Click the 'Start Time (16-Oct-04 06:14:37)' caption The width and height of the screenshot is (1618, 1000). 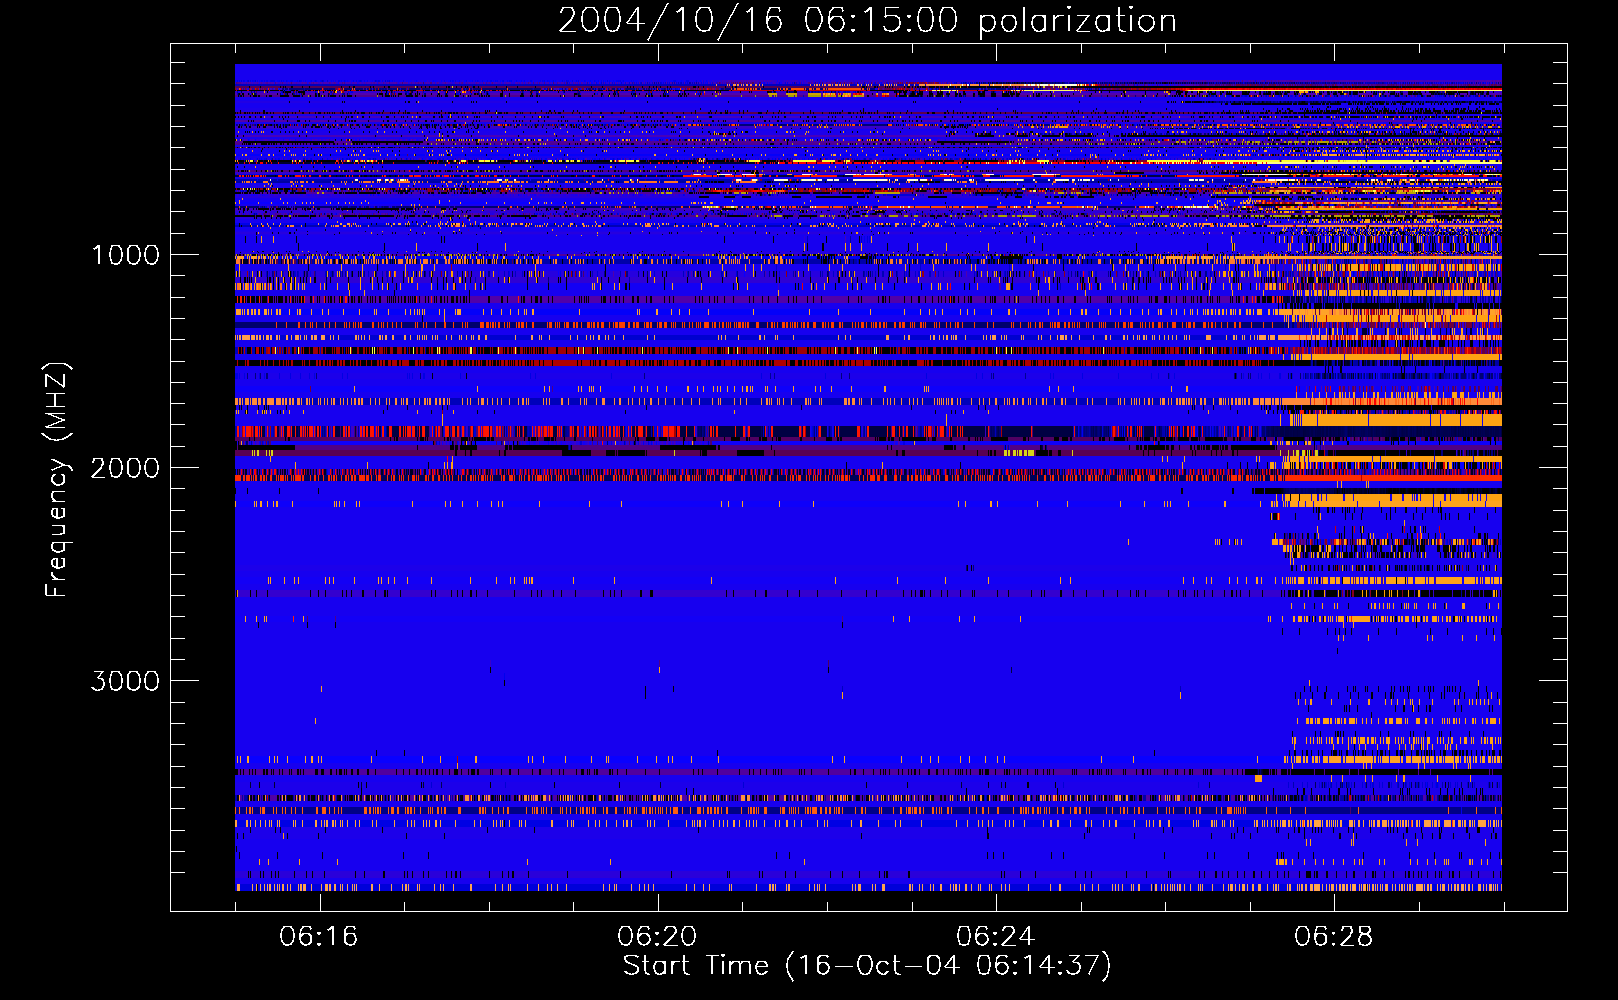[x=867, y=966]
